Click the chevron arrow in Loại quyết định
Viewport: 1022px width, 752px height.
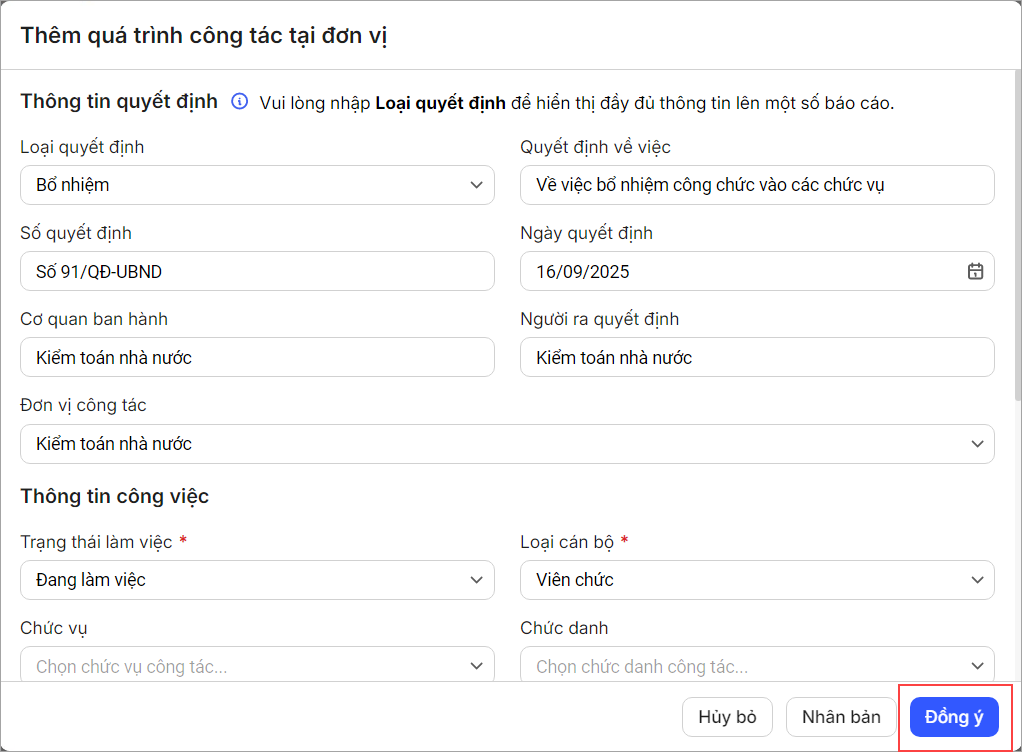click(475, 185)
